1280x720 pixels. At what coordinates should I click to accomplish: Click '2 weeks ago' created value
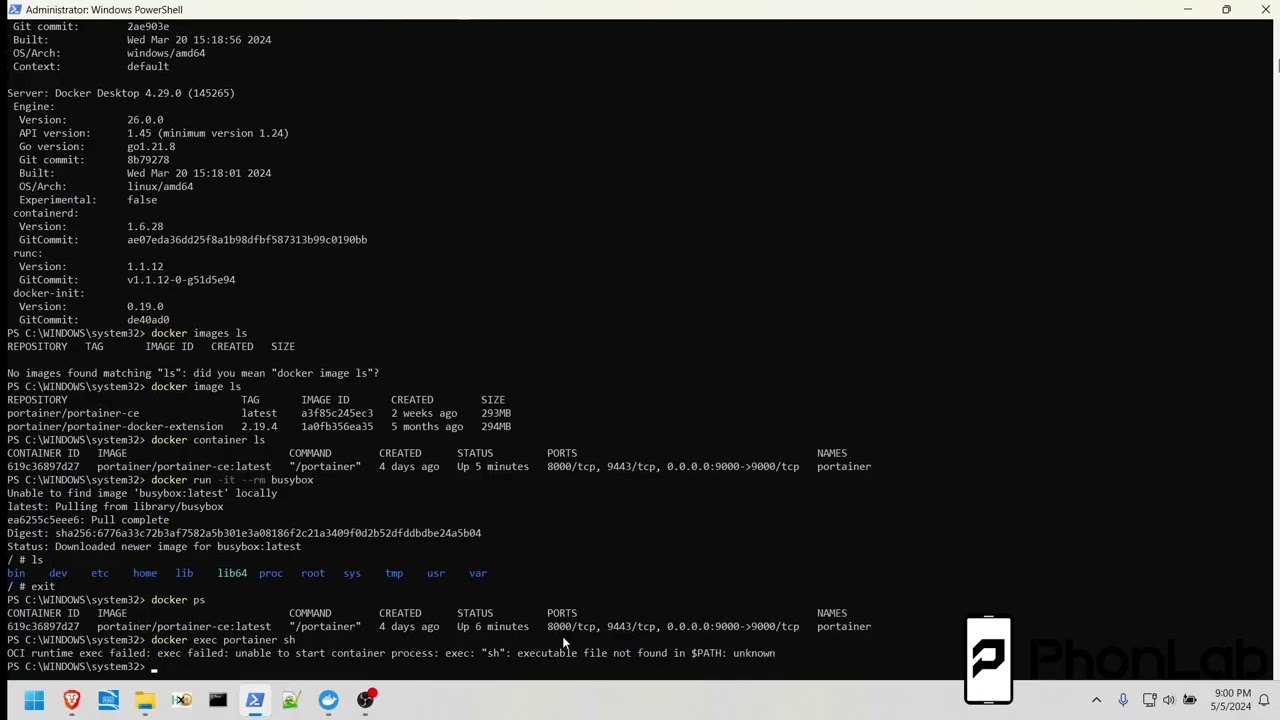(x=424, y=413)
